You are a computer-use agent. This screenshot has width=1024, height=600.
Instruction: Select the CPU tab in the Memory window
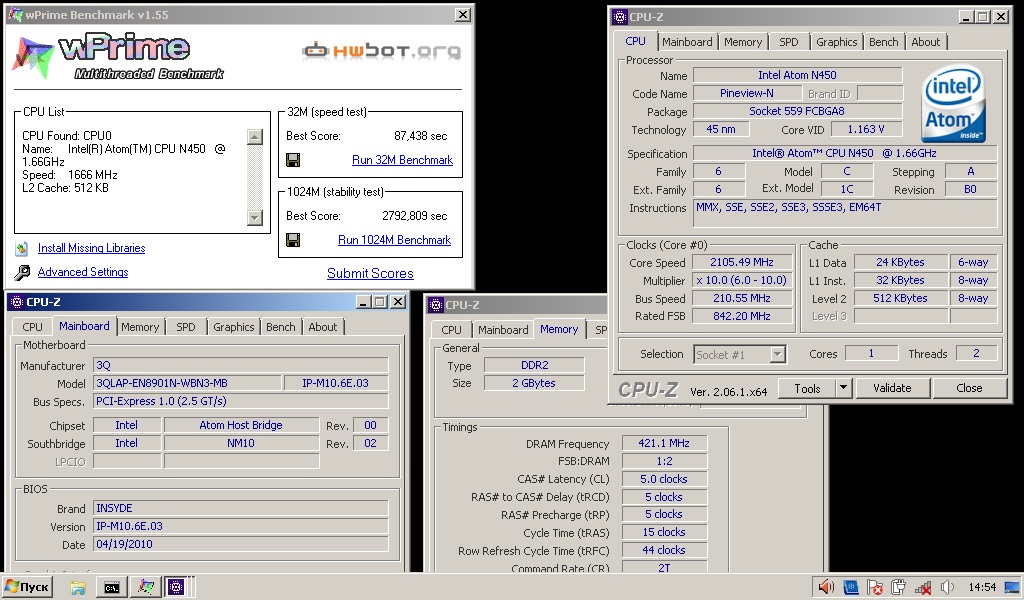(451, 330)
